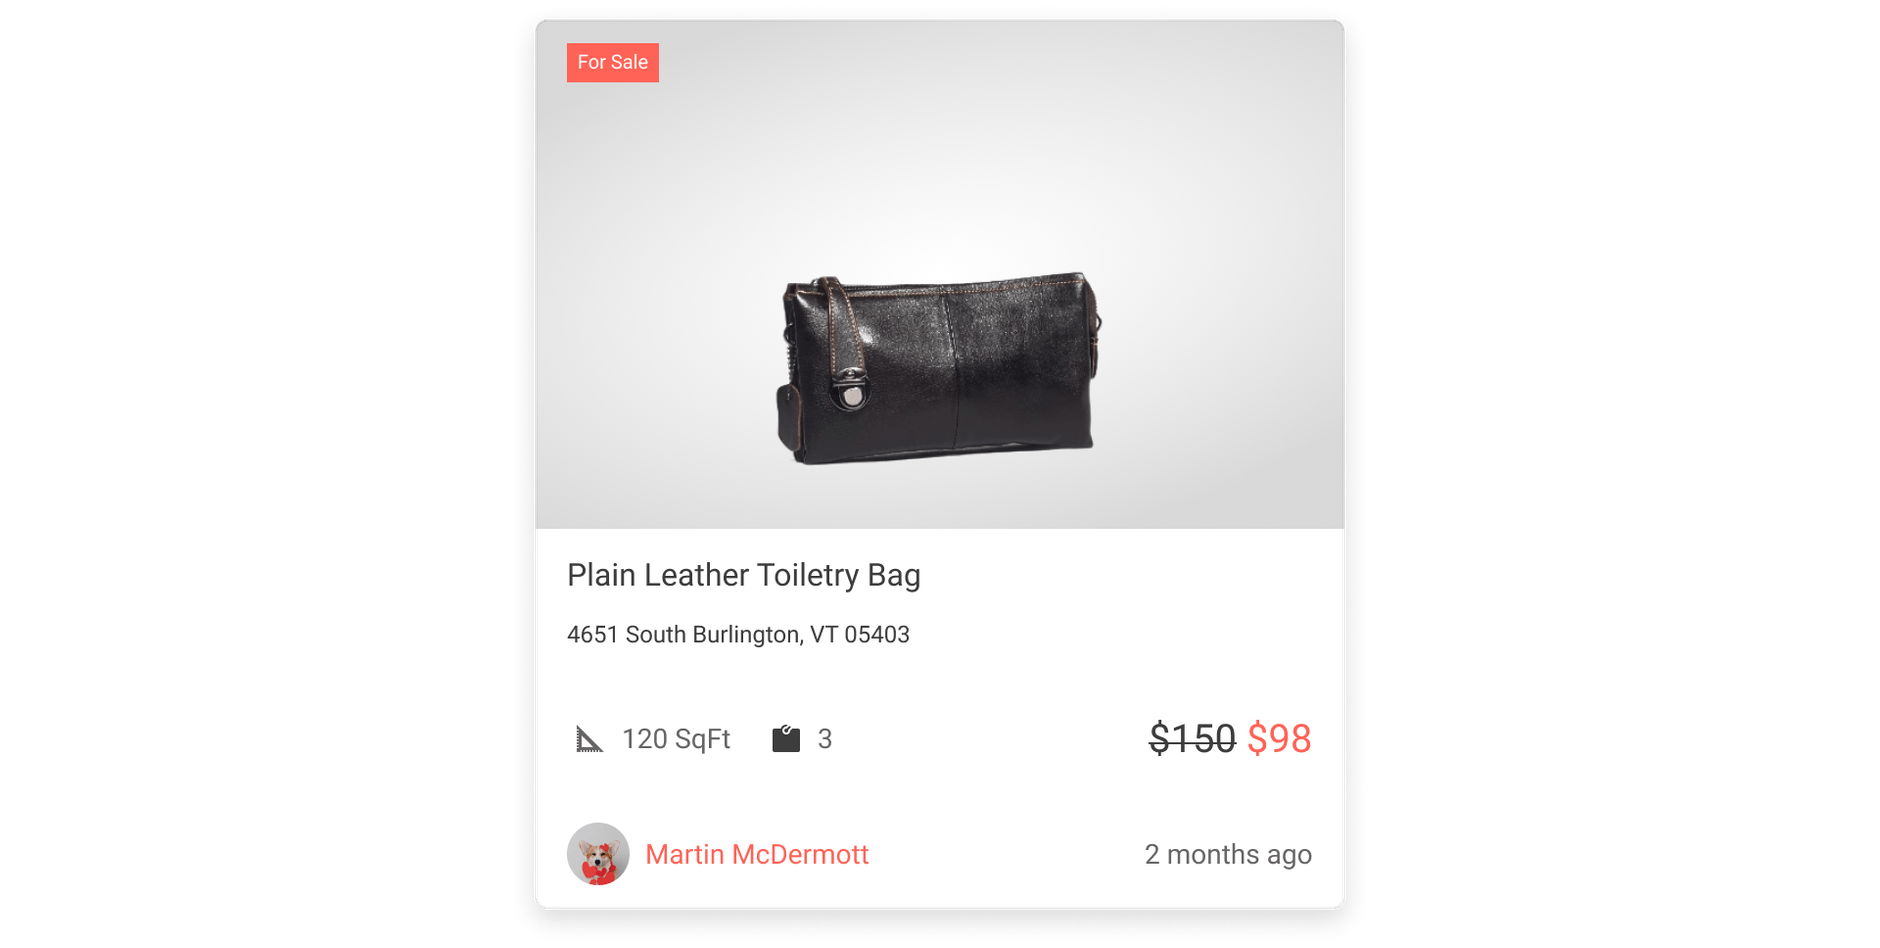Click the 120 SqFt size label
The height and width of the screenshot is (948, 1880).
(676, 739)
